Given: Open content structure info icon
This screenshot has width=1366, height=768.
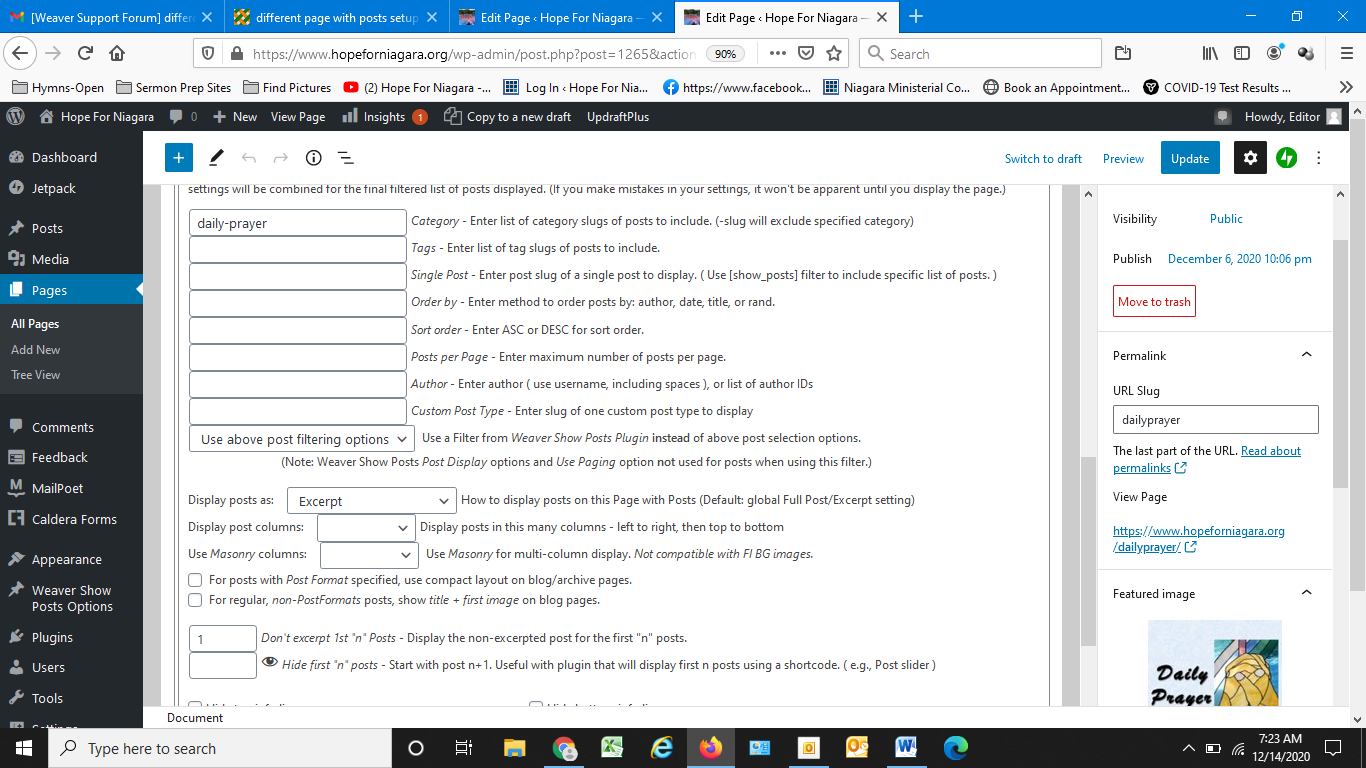Looking at the screenshot, I should (x=313, y=158).
